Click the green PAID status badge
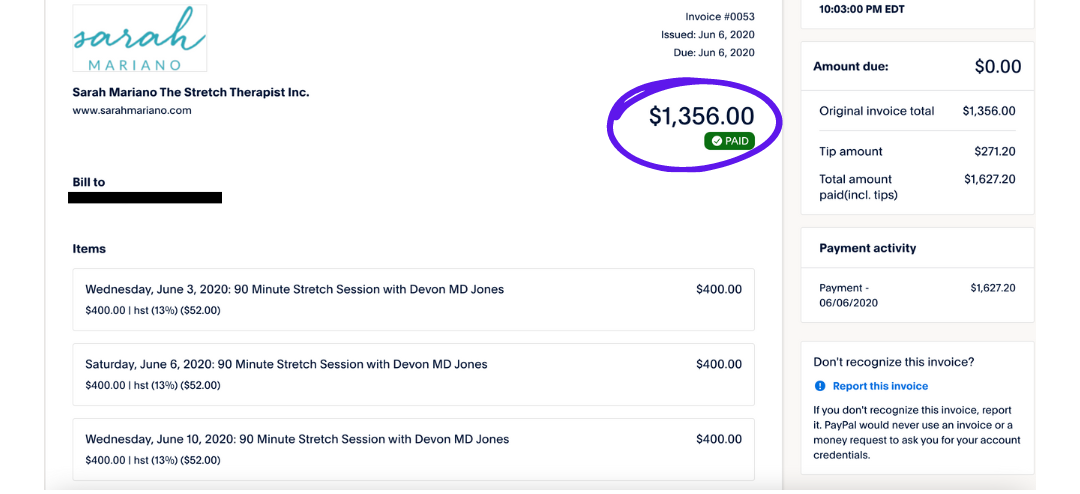 coord(729,141)
